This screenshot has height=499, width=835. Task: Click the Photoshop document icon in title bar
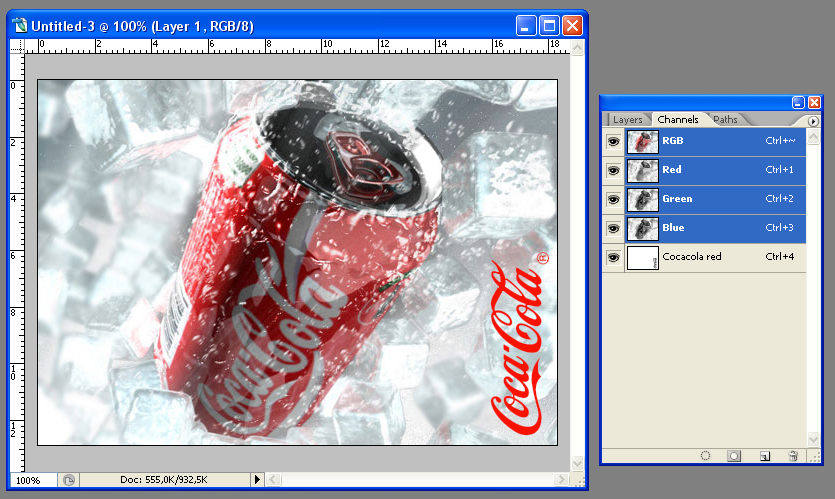20,25
